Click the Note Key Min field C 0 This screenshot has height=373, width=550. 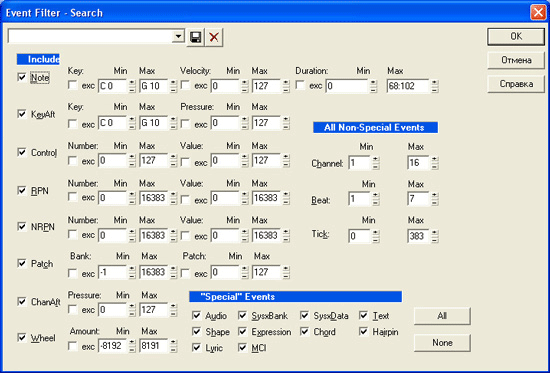113,86
